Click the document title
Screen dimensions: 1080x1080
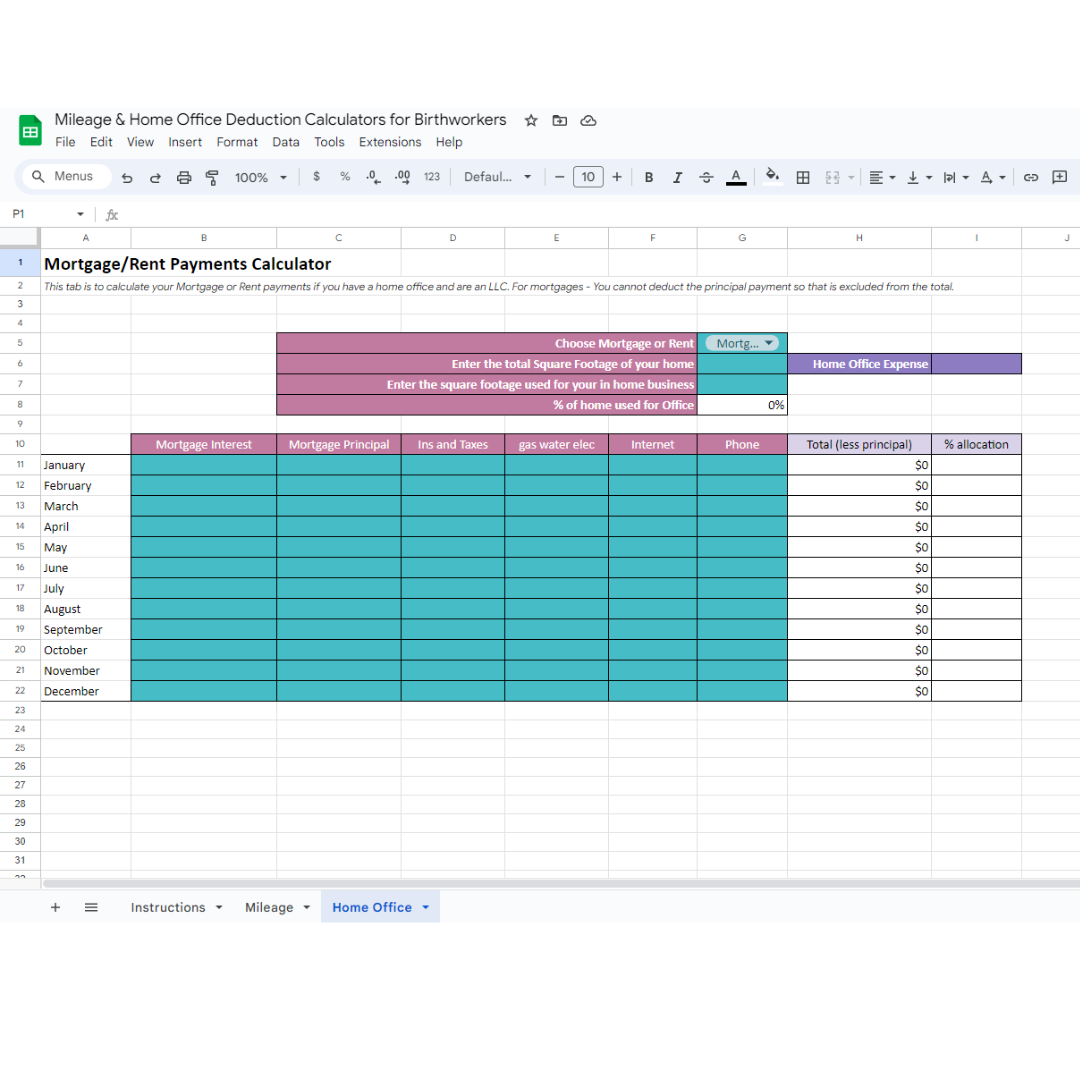[x=280, y=120]
